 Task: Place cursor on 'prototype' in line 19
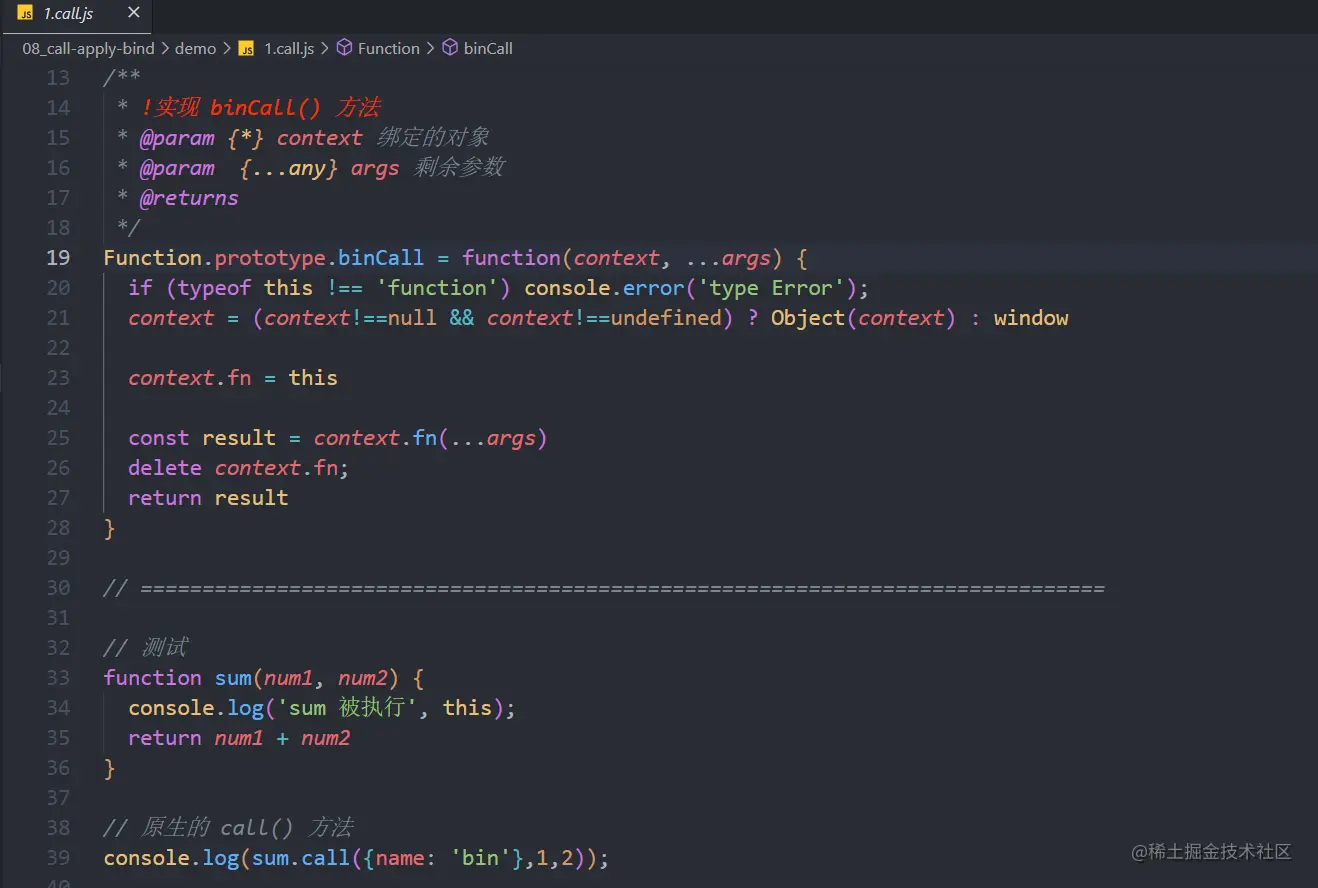270,258
